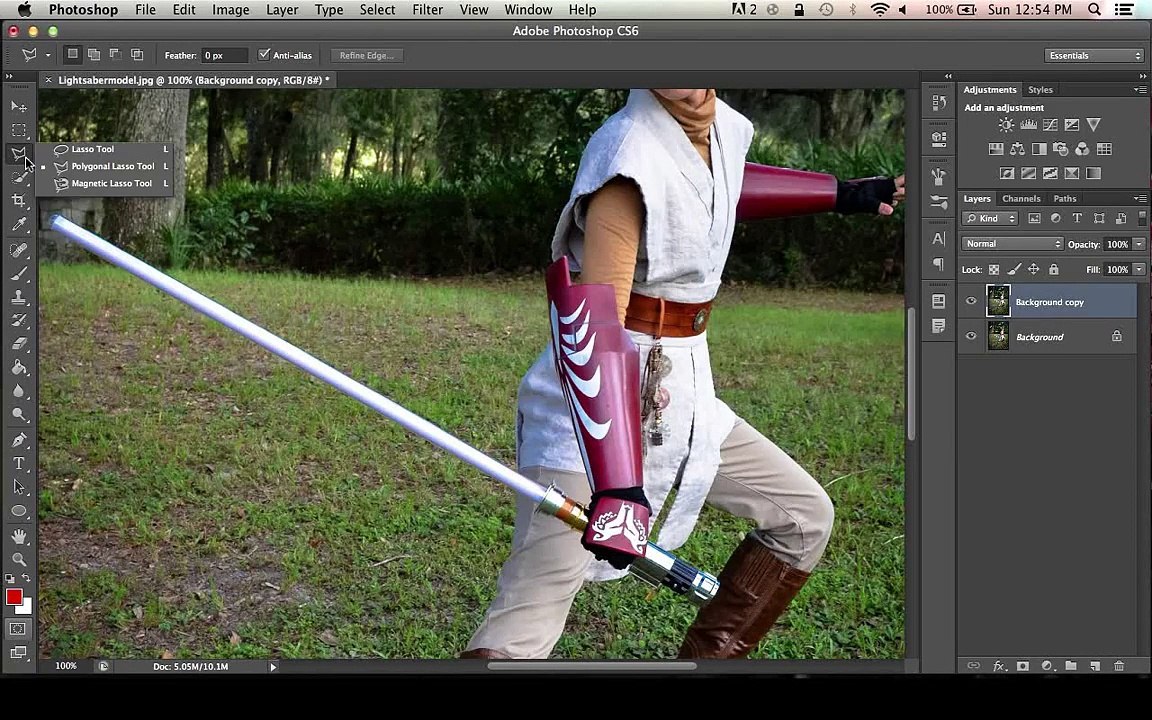Viewport: 1152px width, 720px height.
Task: Open the layer blend mode Normal dropdown
Action: (x=1012, y=244)
